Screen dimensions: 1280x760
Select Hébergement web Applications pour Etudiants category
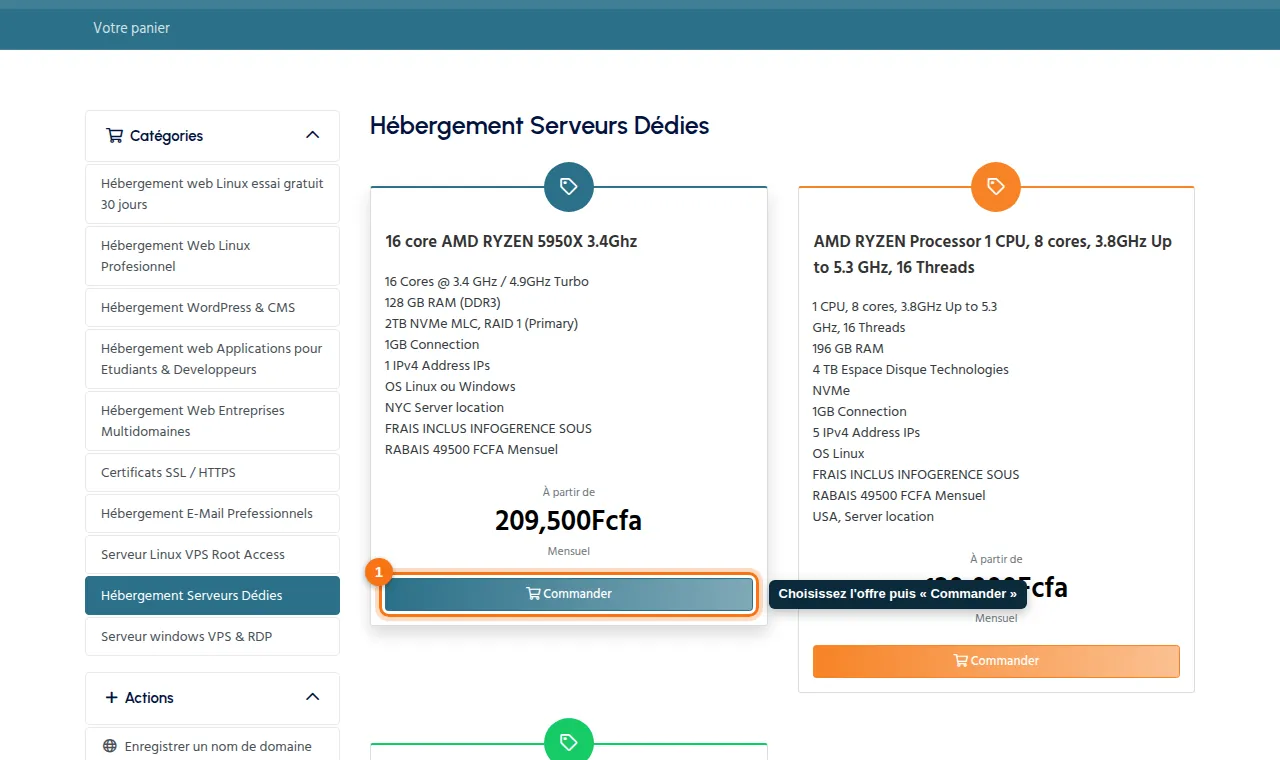[x=212, y=359]
